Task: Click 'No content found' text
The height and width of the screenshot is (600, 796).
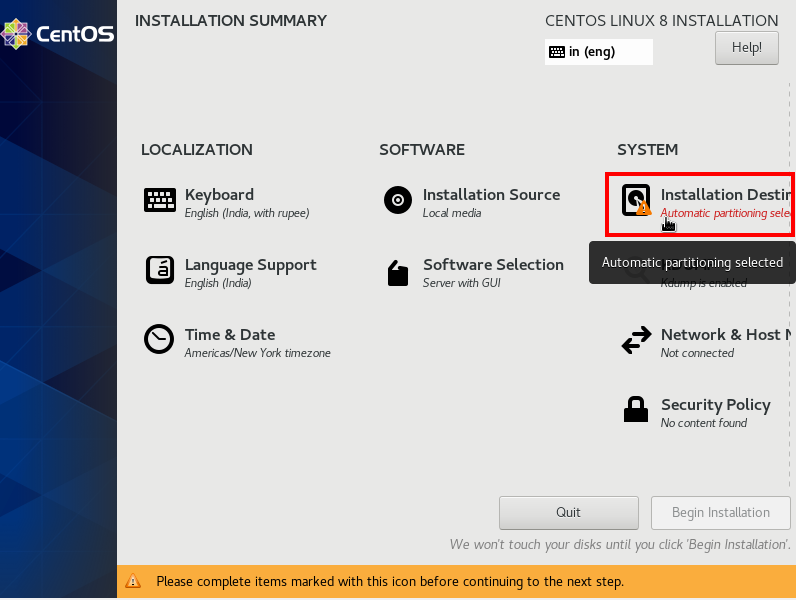Action: [x=704, y=423]
